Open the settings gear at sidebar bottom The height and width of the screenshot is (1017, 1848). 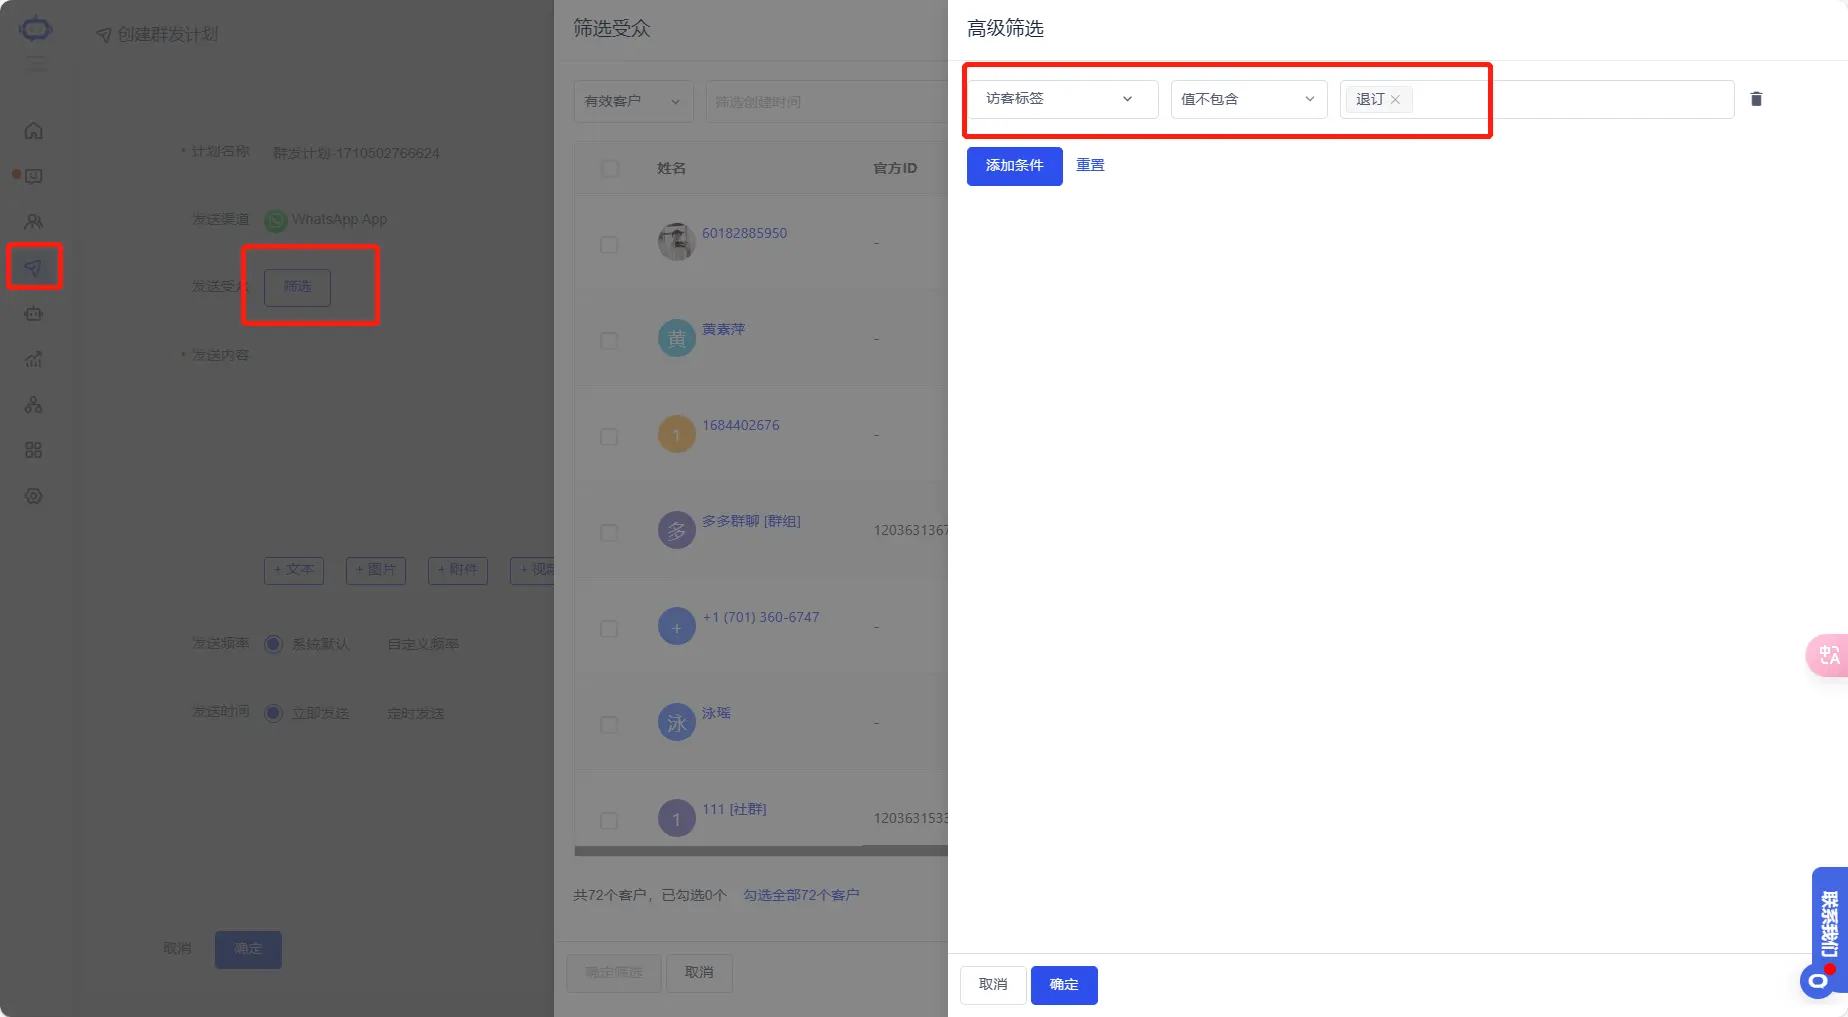click(33, 495)
